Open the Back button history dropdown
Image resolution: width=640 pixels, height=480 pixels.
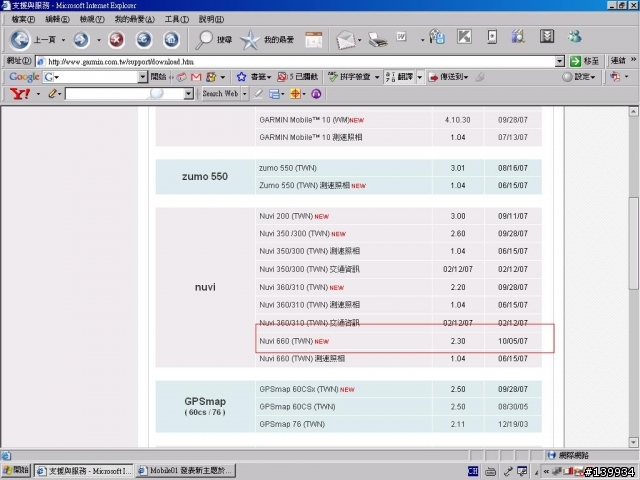[63, 40]
